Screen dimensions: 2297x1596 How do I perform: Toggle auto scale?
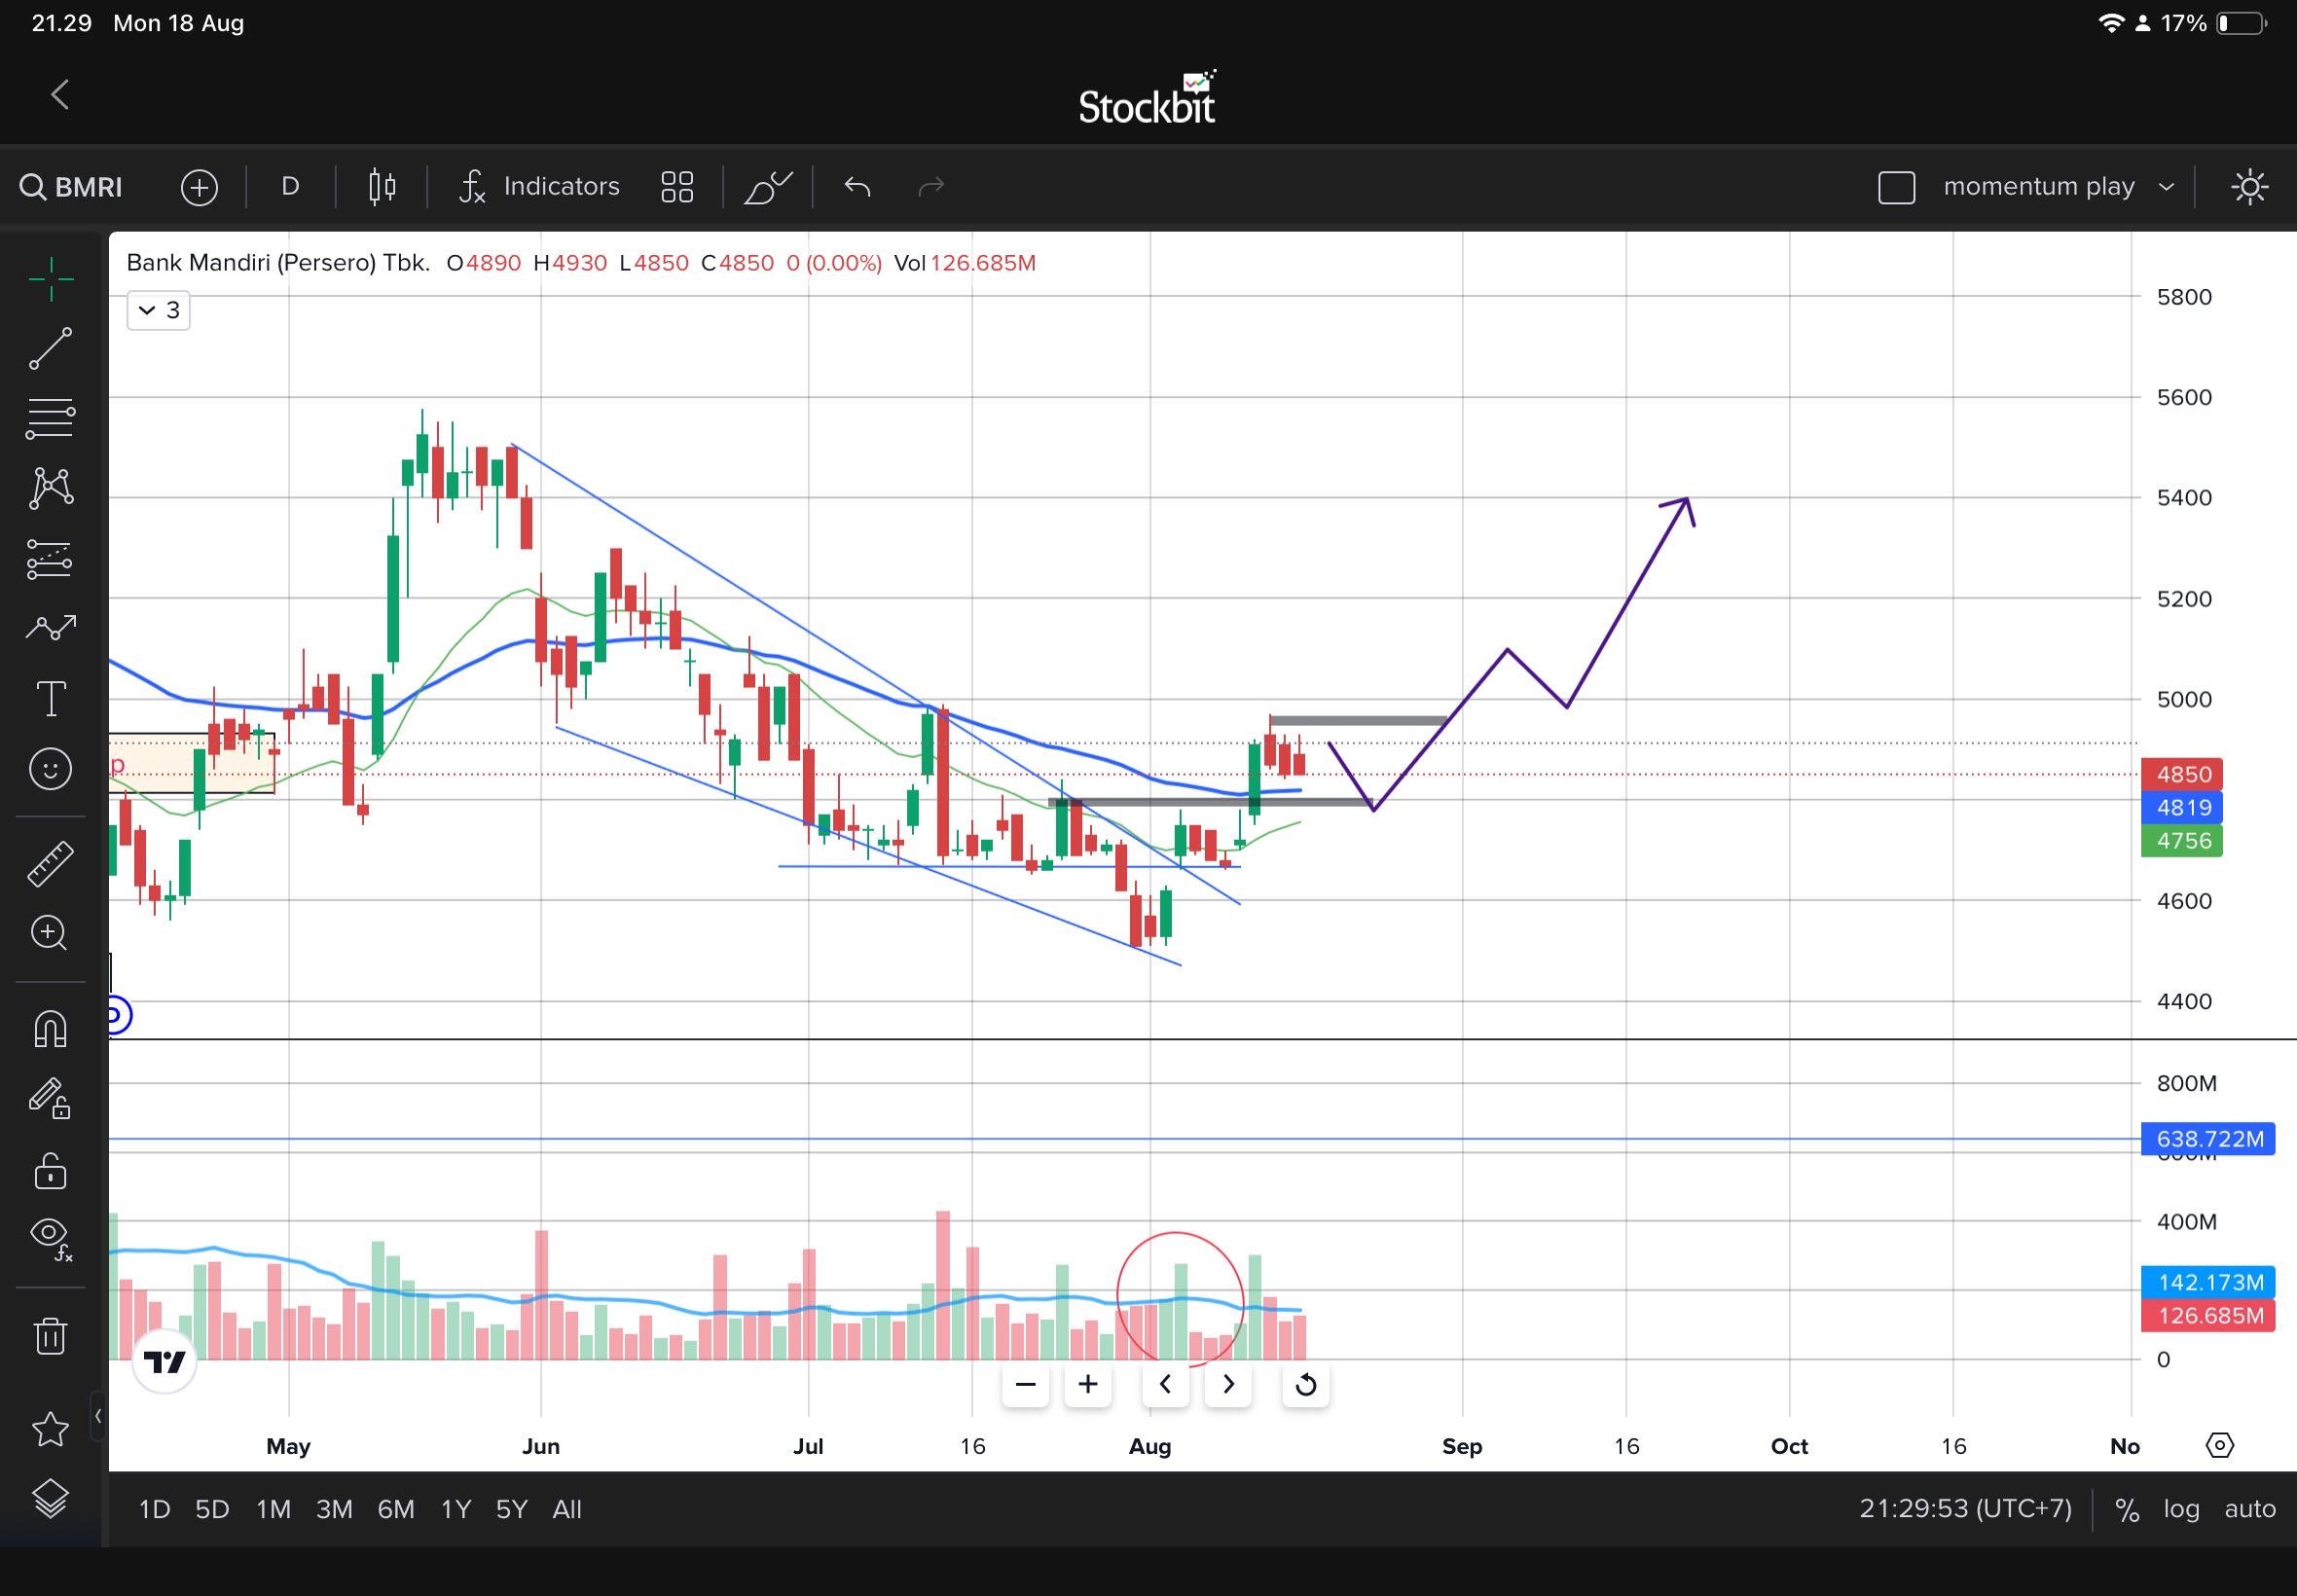click(x=2250, y=1509)
